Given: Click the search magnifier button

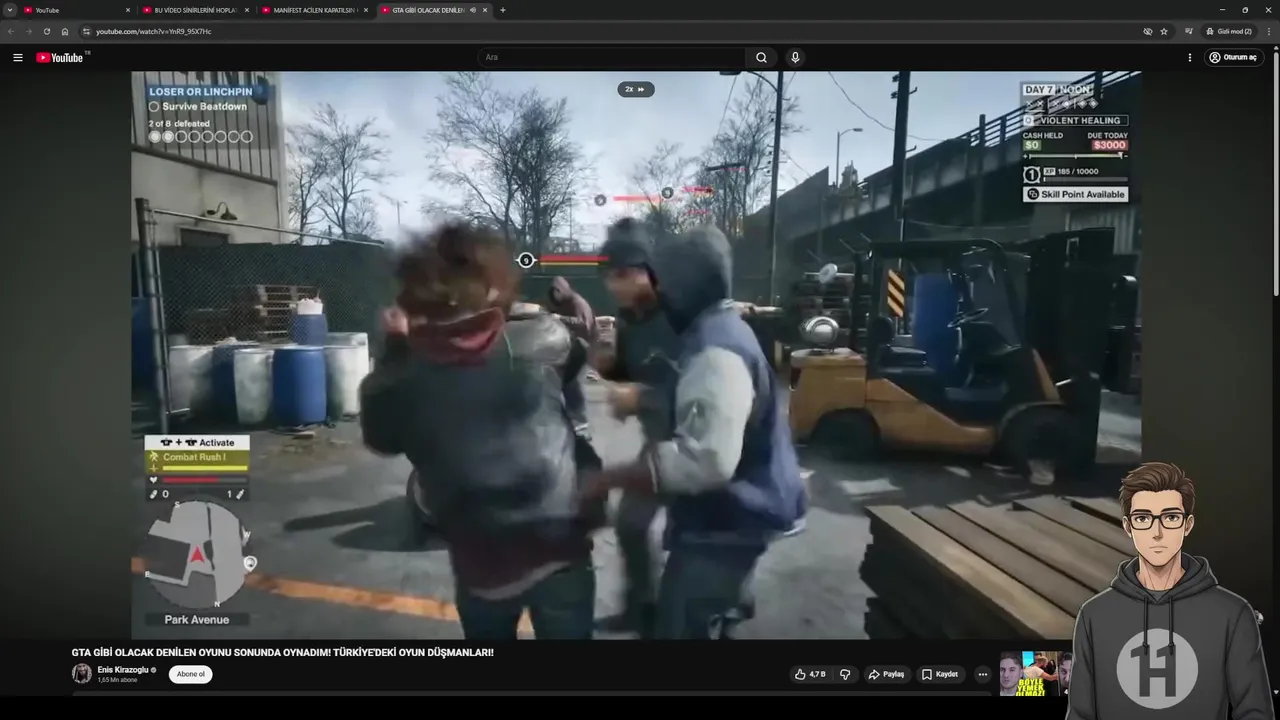Looking at the screenshot, I should (761, 57).
